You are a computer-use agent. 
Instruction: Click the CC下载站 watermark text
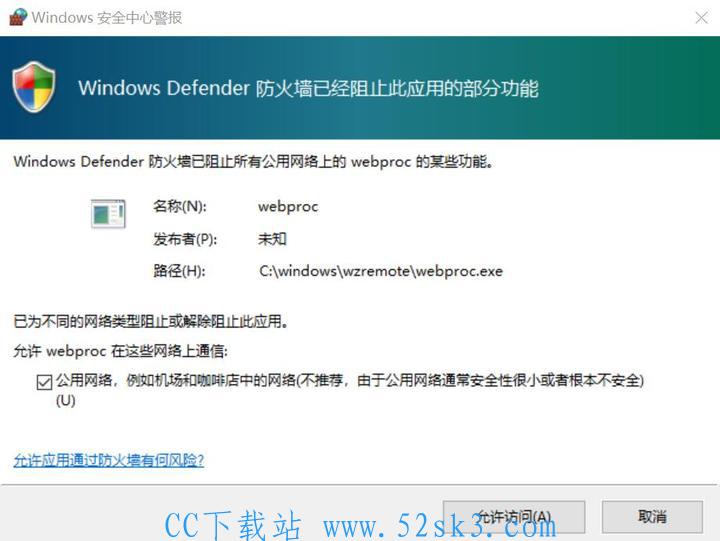pyautogui.click(x=360, y=525)
